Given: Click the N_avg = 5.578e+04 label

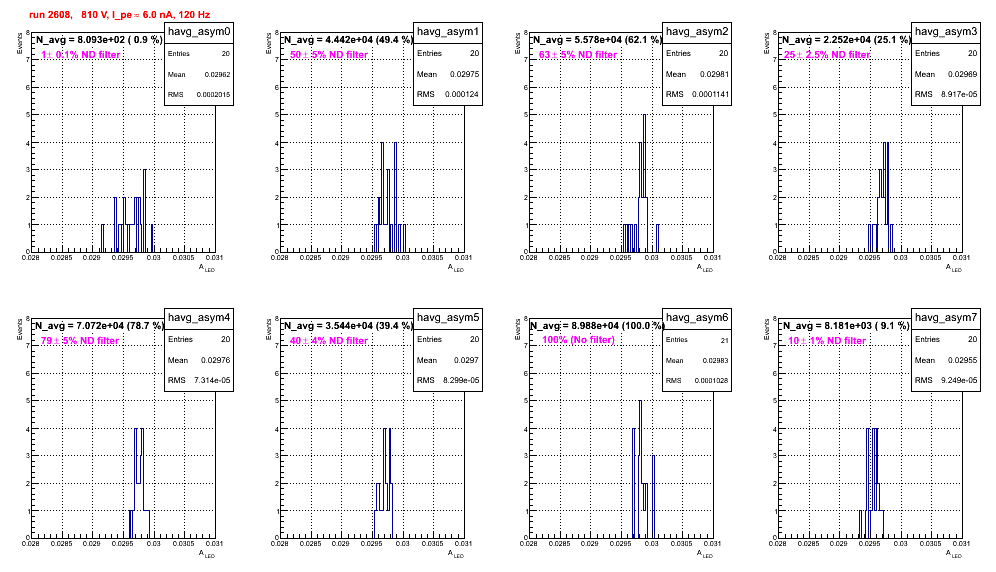Looking at the screenshot, I should pos(596,39).
